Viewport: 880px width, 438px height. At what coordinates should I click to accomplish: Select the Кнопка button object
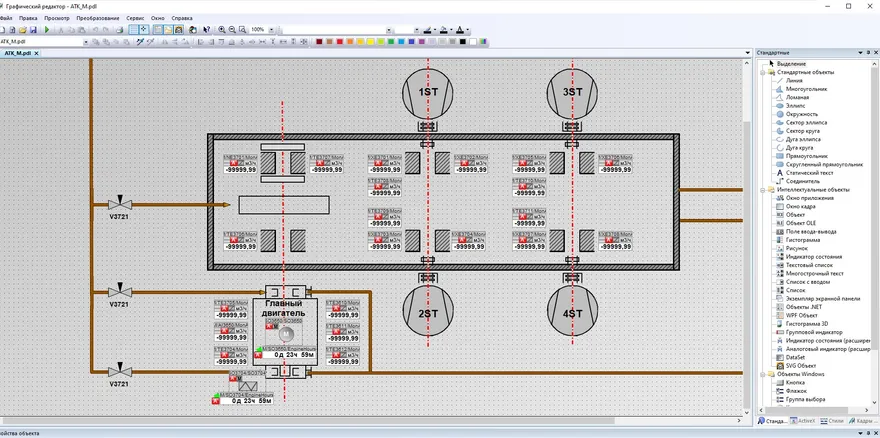[x=791, y=382]
